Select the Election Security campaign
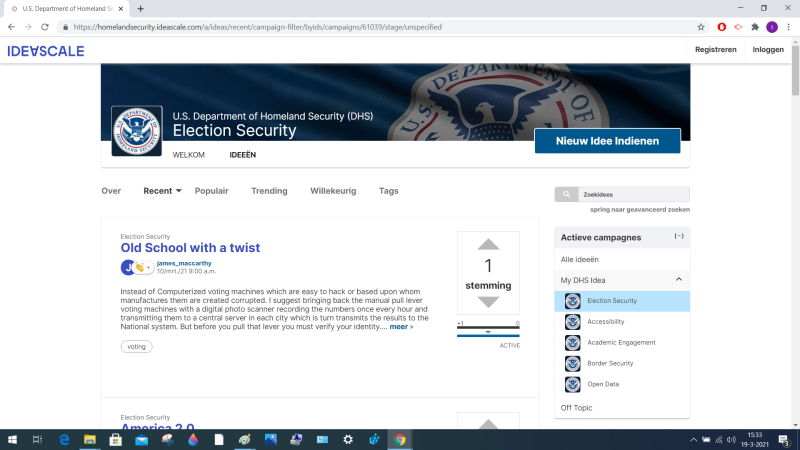Screen dimensions: 800x450 (x=622, y=301)
